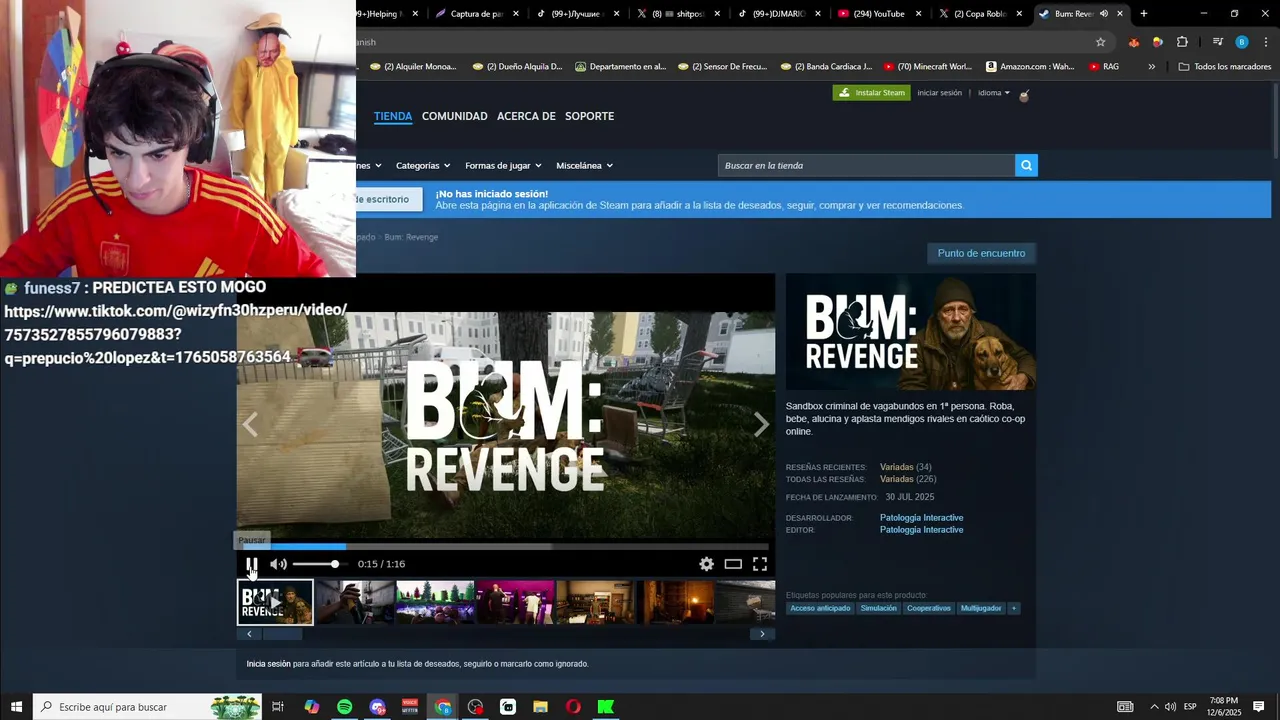Pause the Bum: Revenge trailer video
This screenshot has height=720, width=1280.
point(252,564)
